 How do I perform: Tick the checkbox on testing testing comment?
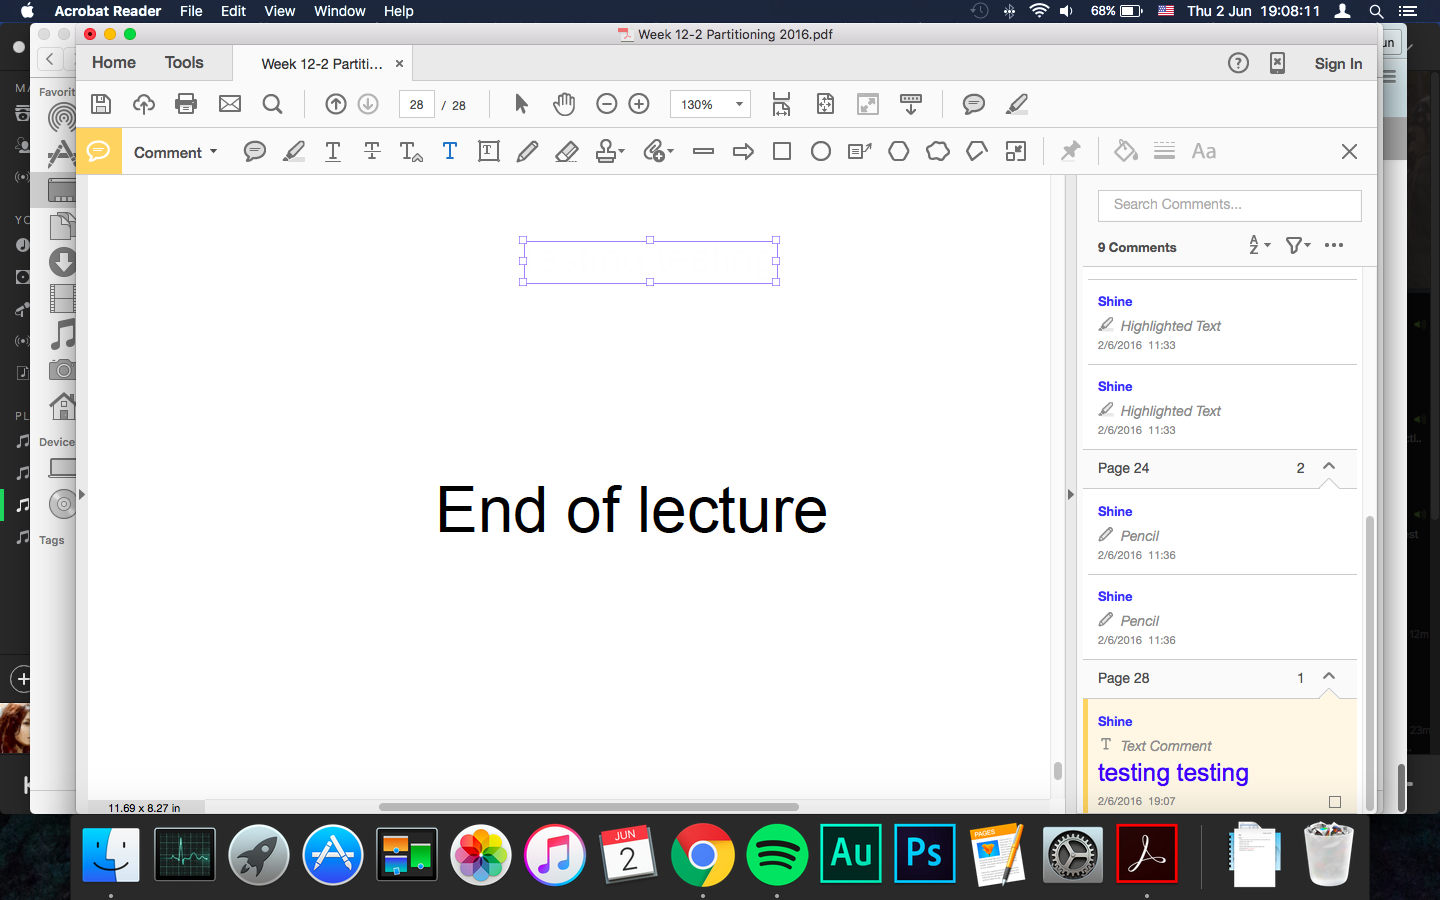coord(1335,801)
